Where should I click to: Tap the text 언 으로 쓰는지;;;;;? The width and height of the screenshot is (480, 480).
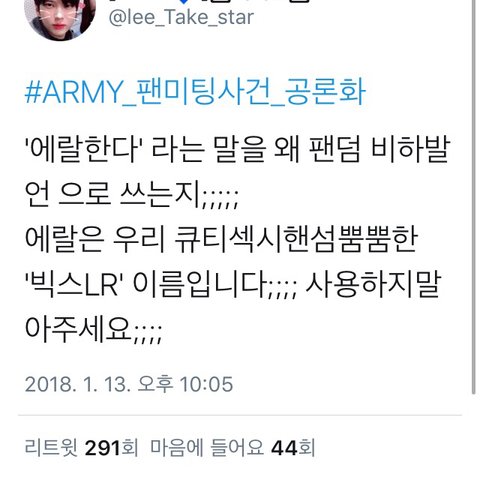pos(132,194)
